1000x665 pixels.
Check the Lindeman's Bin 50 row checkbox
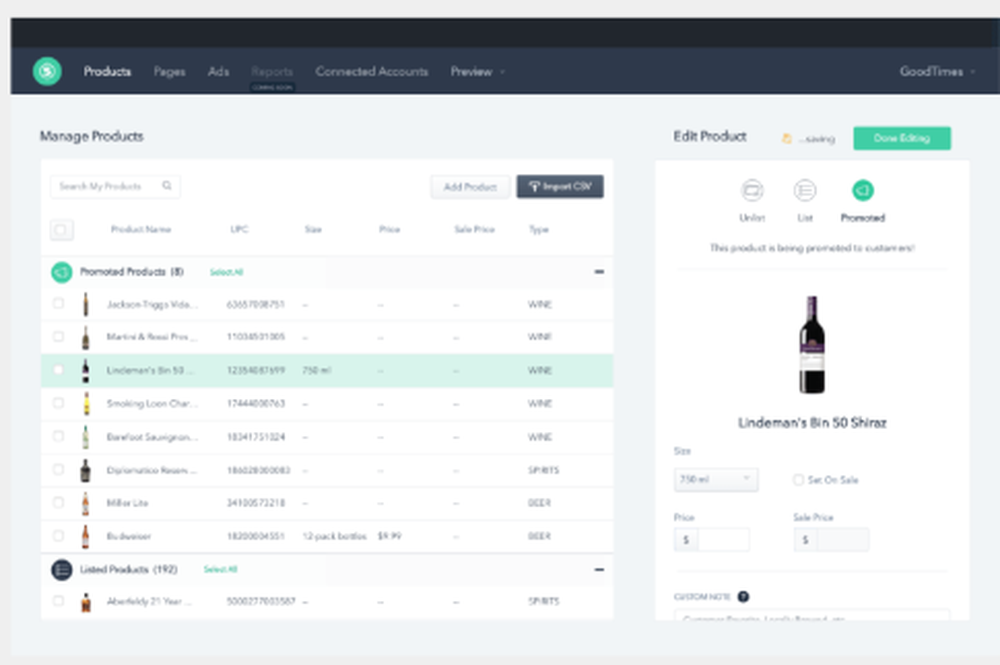58,370
